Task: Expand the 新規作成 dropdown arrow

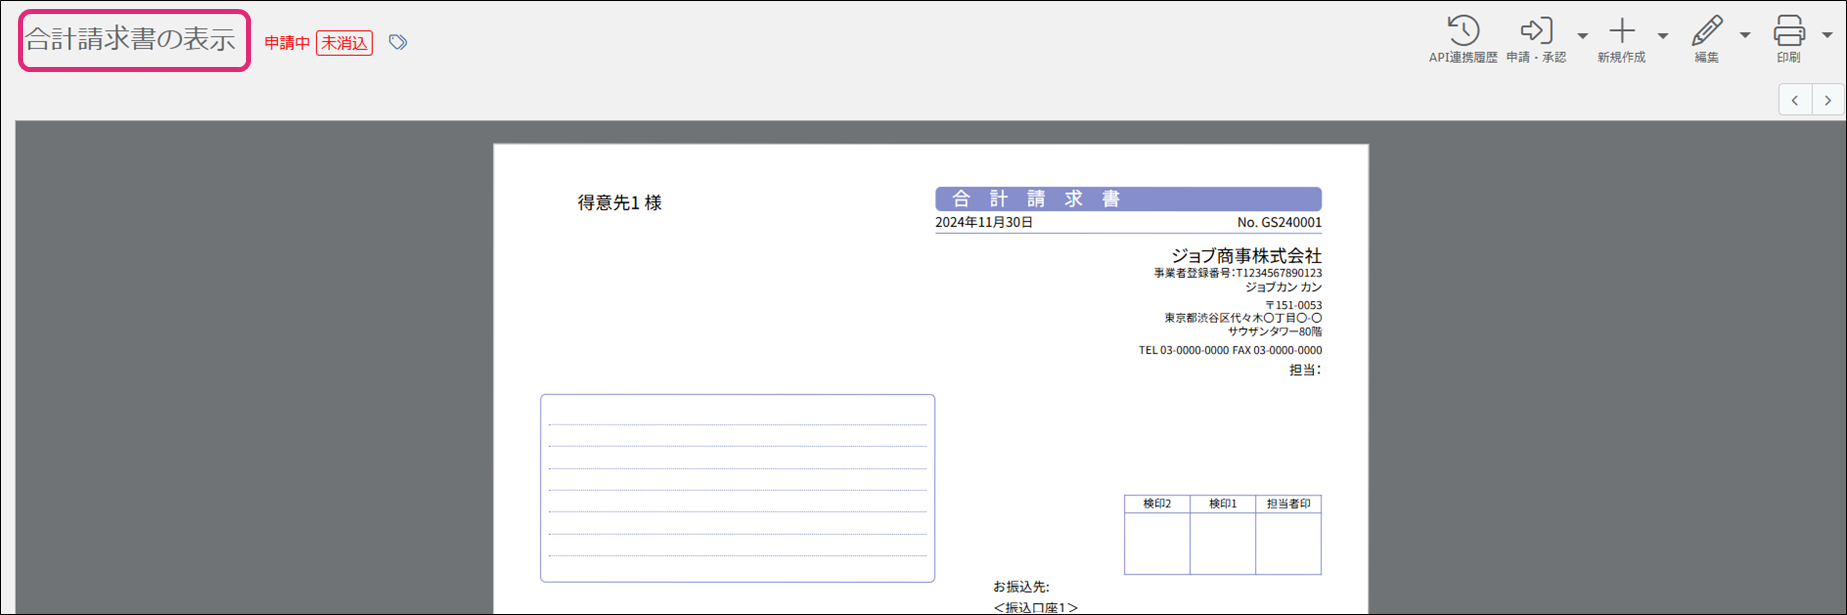Action: (x=1663, y=36)
